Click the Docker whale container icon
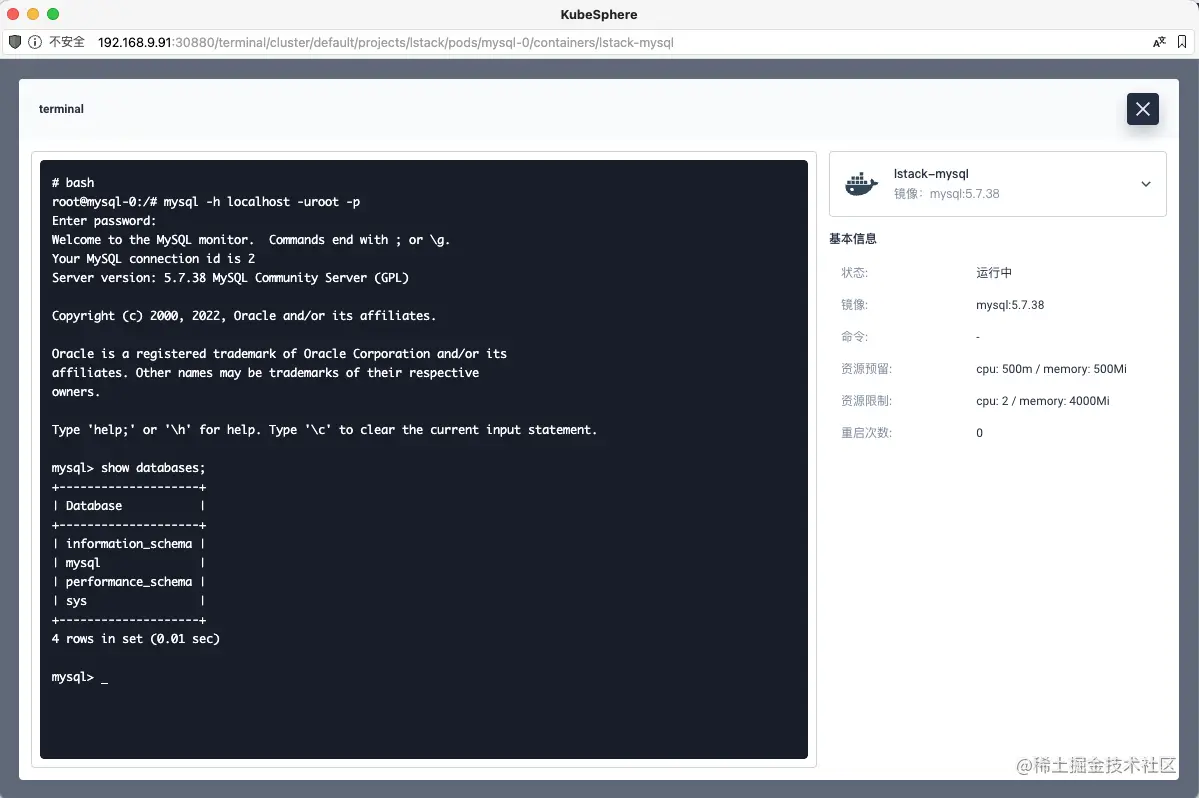1199x798 pixels. pyautogui.click(x=861, y=184)
